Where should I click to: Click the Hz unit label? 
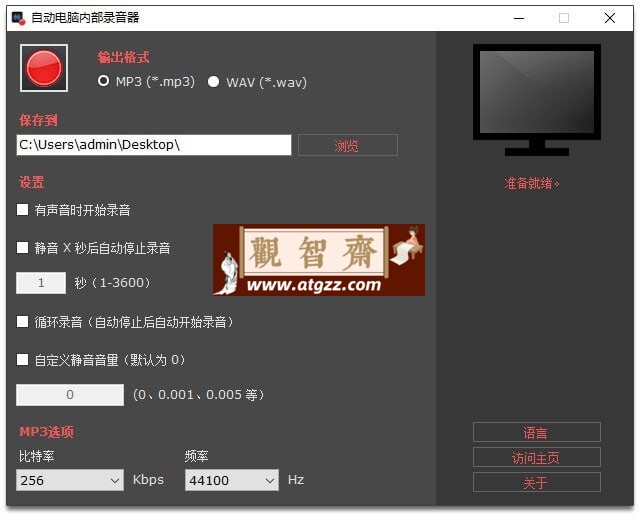point(296,480)
